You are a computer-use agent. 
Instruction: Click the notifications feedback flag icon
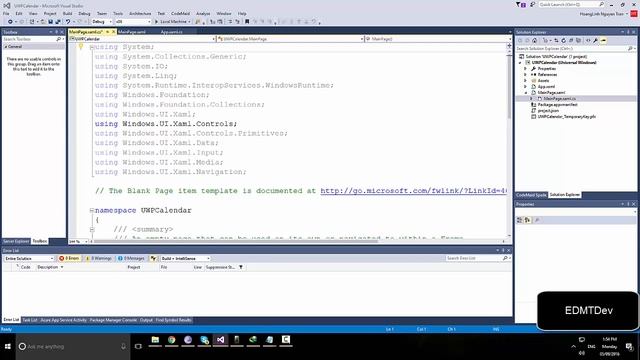(522, 4)
